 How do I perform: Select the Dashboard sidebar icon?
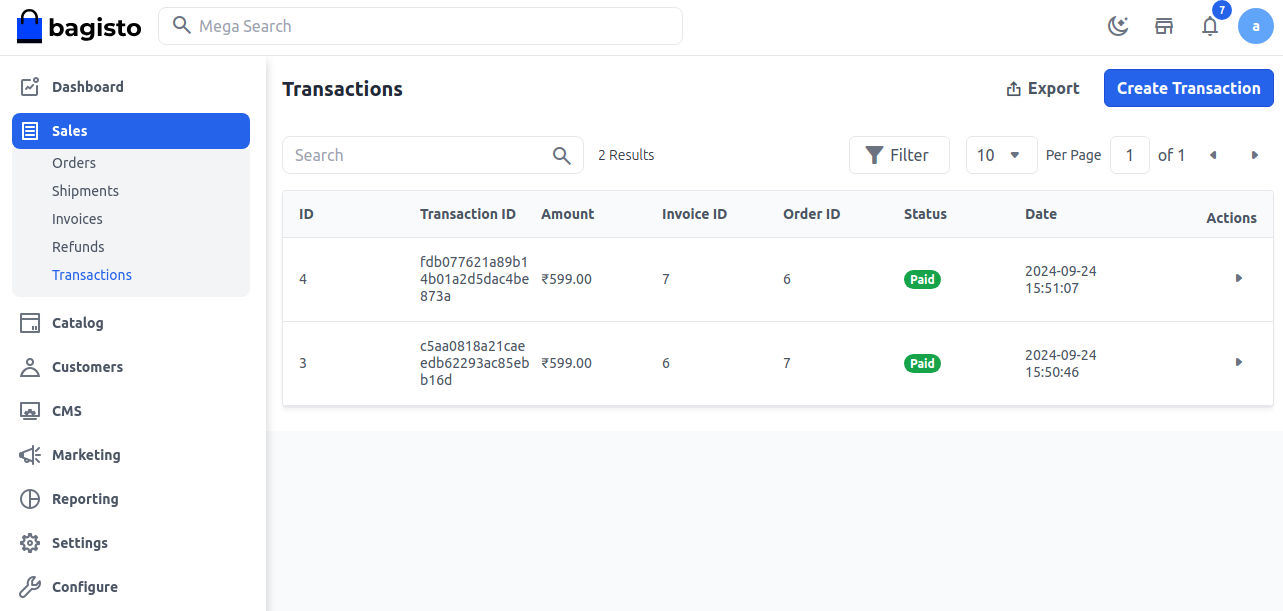pos(31,86)
